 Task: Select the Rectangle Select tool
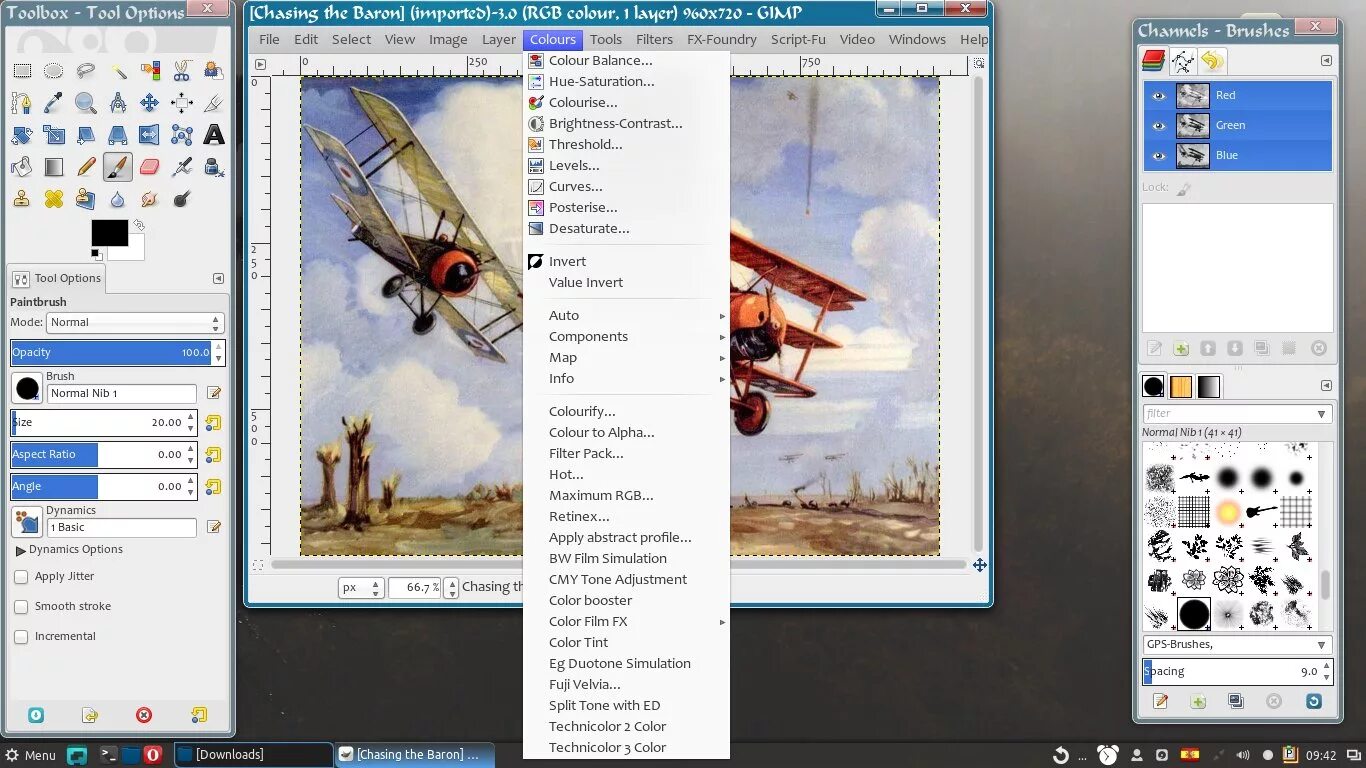click(x=22, y=71)
